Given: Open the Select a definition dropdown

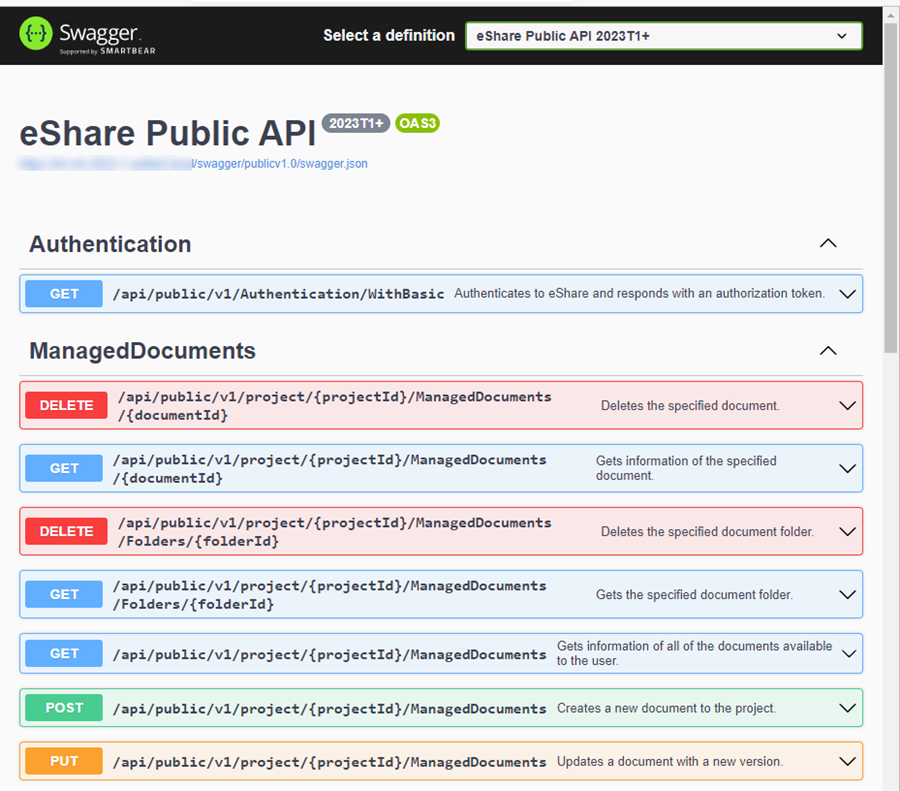Looking at the screenshot, I should click(x=663, y=36).
